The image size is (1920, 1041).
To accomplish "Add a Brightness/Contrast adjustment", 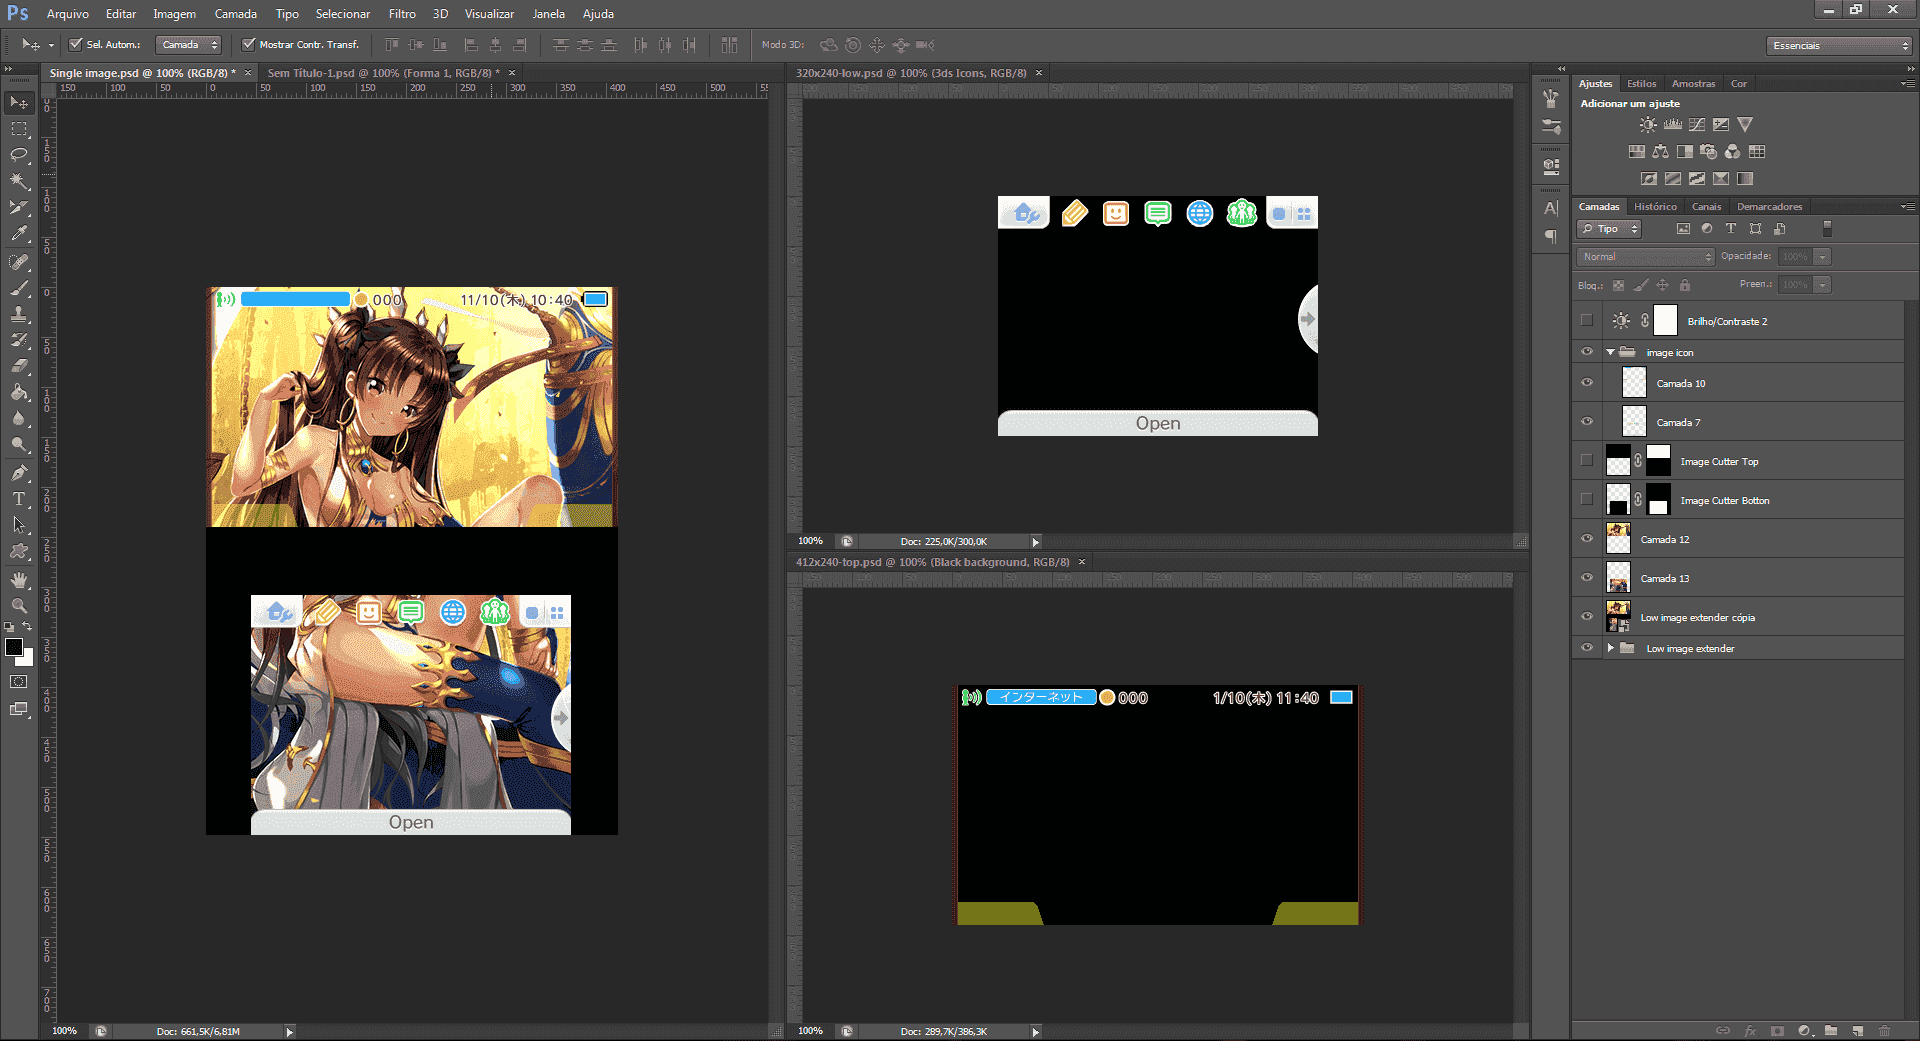I will pos(1648,125).
